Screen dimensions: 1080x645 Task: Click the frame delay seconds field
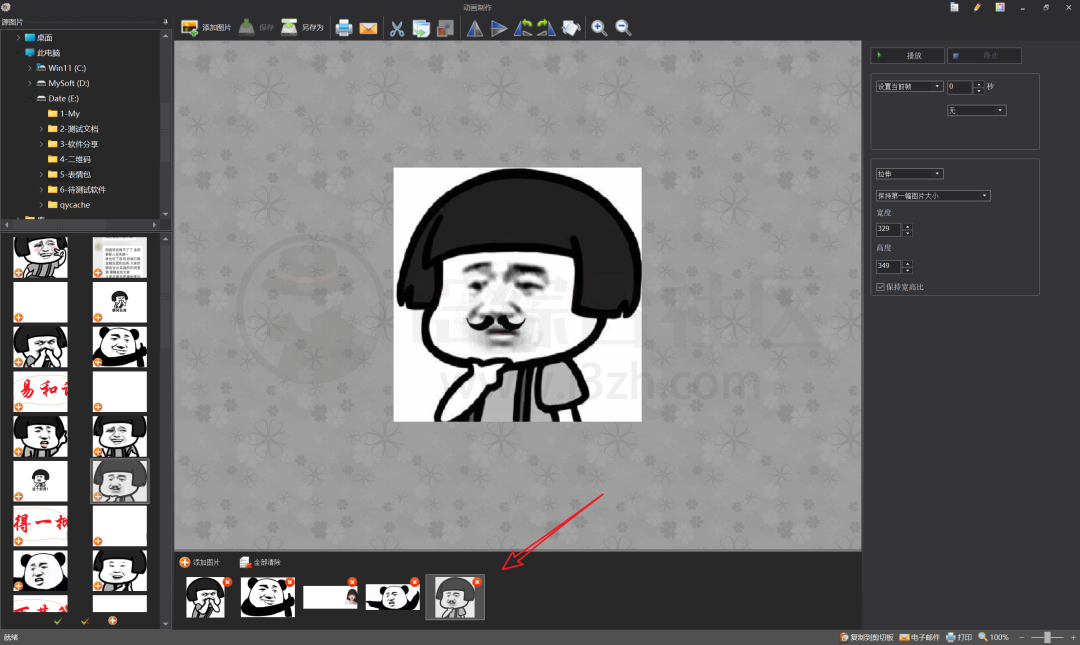pos(959,86)
